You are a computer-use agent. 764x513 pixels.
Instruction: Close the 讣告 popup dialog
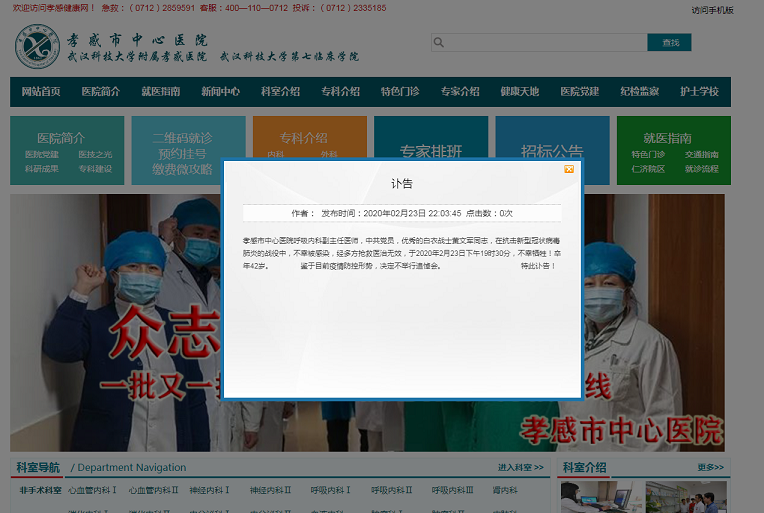(x=569, y=170)
